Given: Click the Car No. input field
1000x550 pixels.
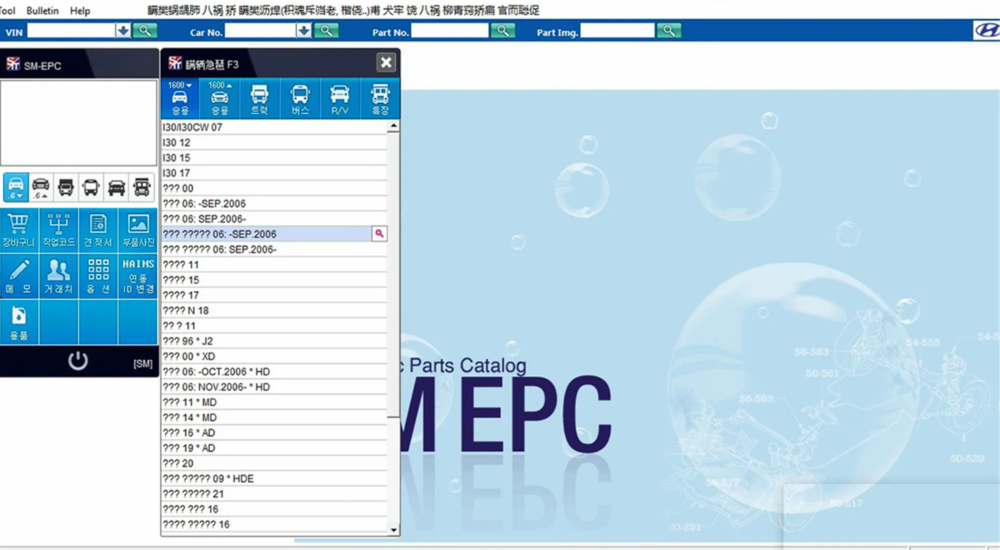Looking at the screenshot, I should coord(261,31).
